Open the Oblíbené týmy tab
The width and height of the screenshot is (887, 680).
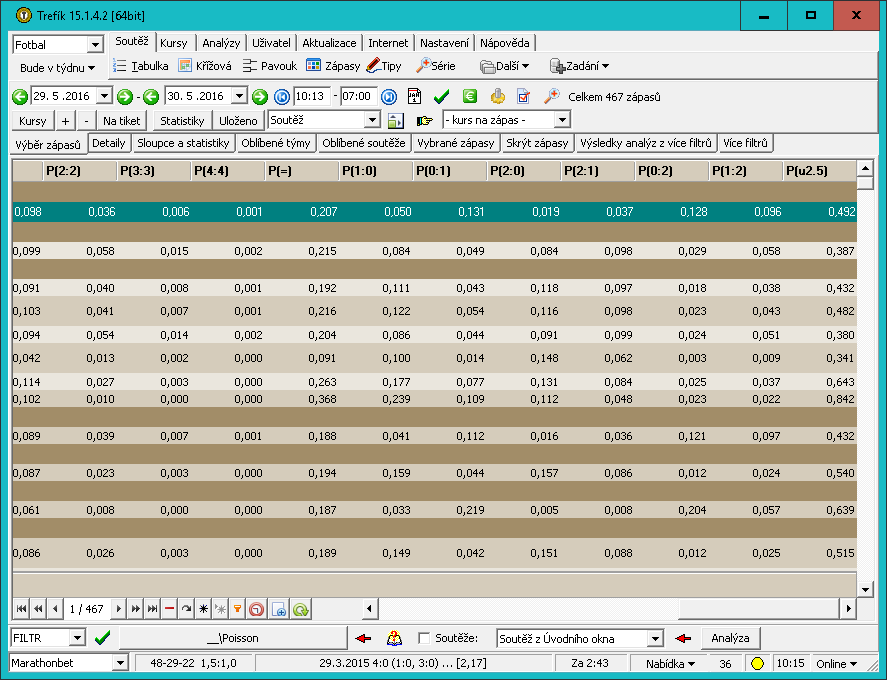[x=276, y=143]
